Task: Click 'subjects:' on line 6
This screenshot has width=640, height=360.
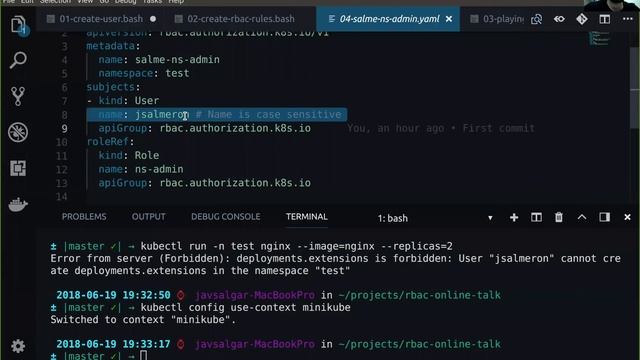Action: [113, 87]
